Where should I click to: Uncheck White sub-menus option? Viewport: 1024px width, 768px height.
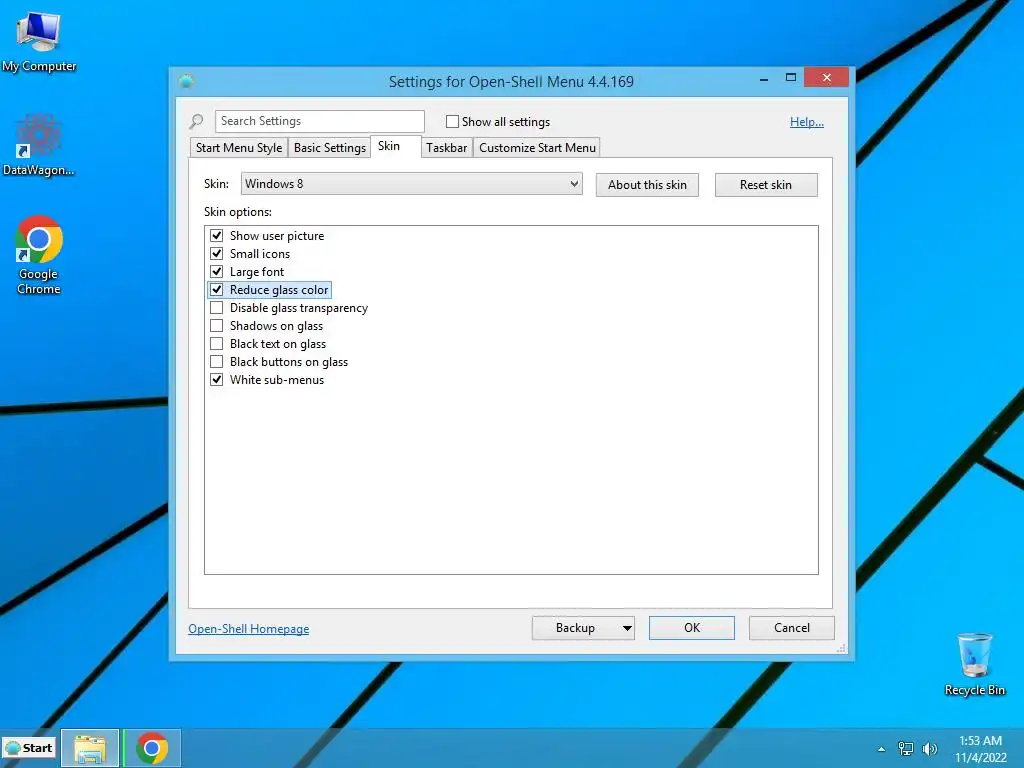(217, 379)
